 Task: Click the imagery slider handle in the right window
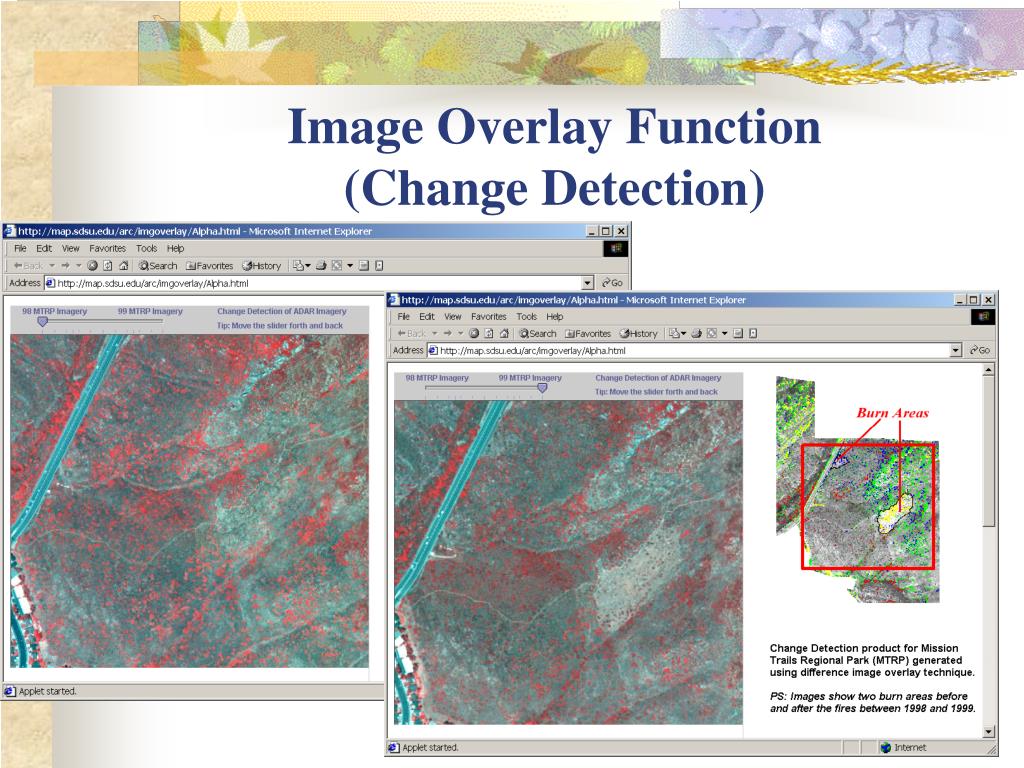point(541,388)
